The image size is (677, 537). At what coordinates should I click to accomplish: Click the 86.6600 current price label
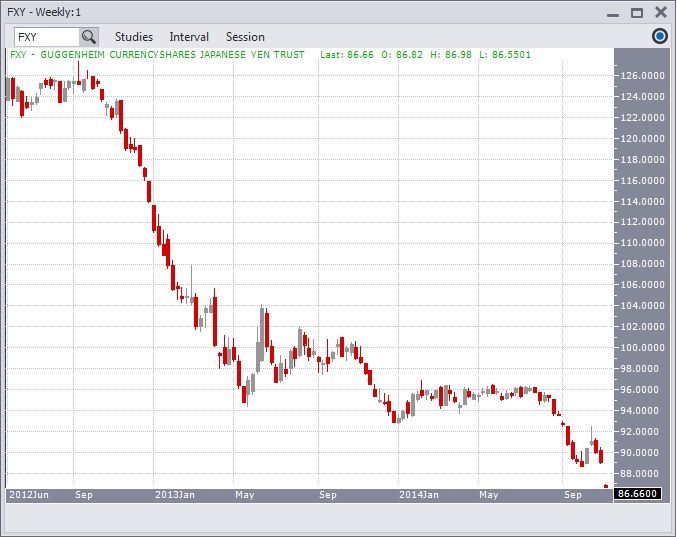(637, 493)
